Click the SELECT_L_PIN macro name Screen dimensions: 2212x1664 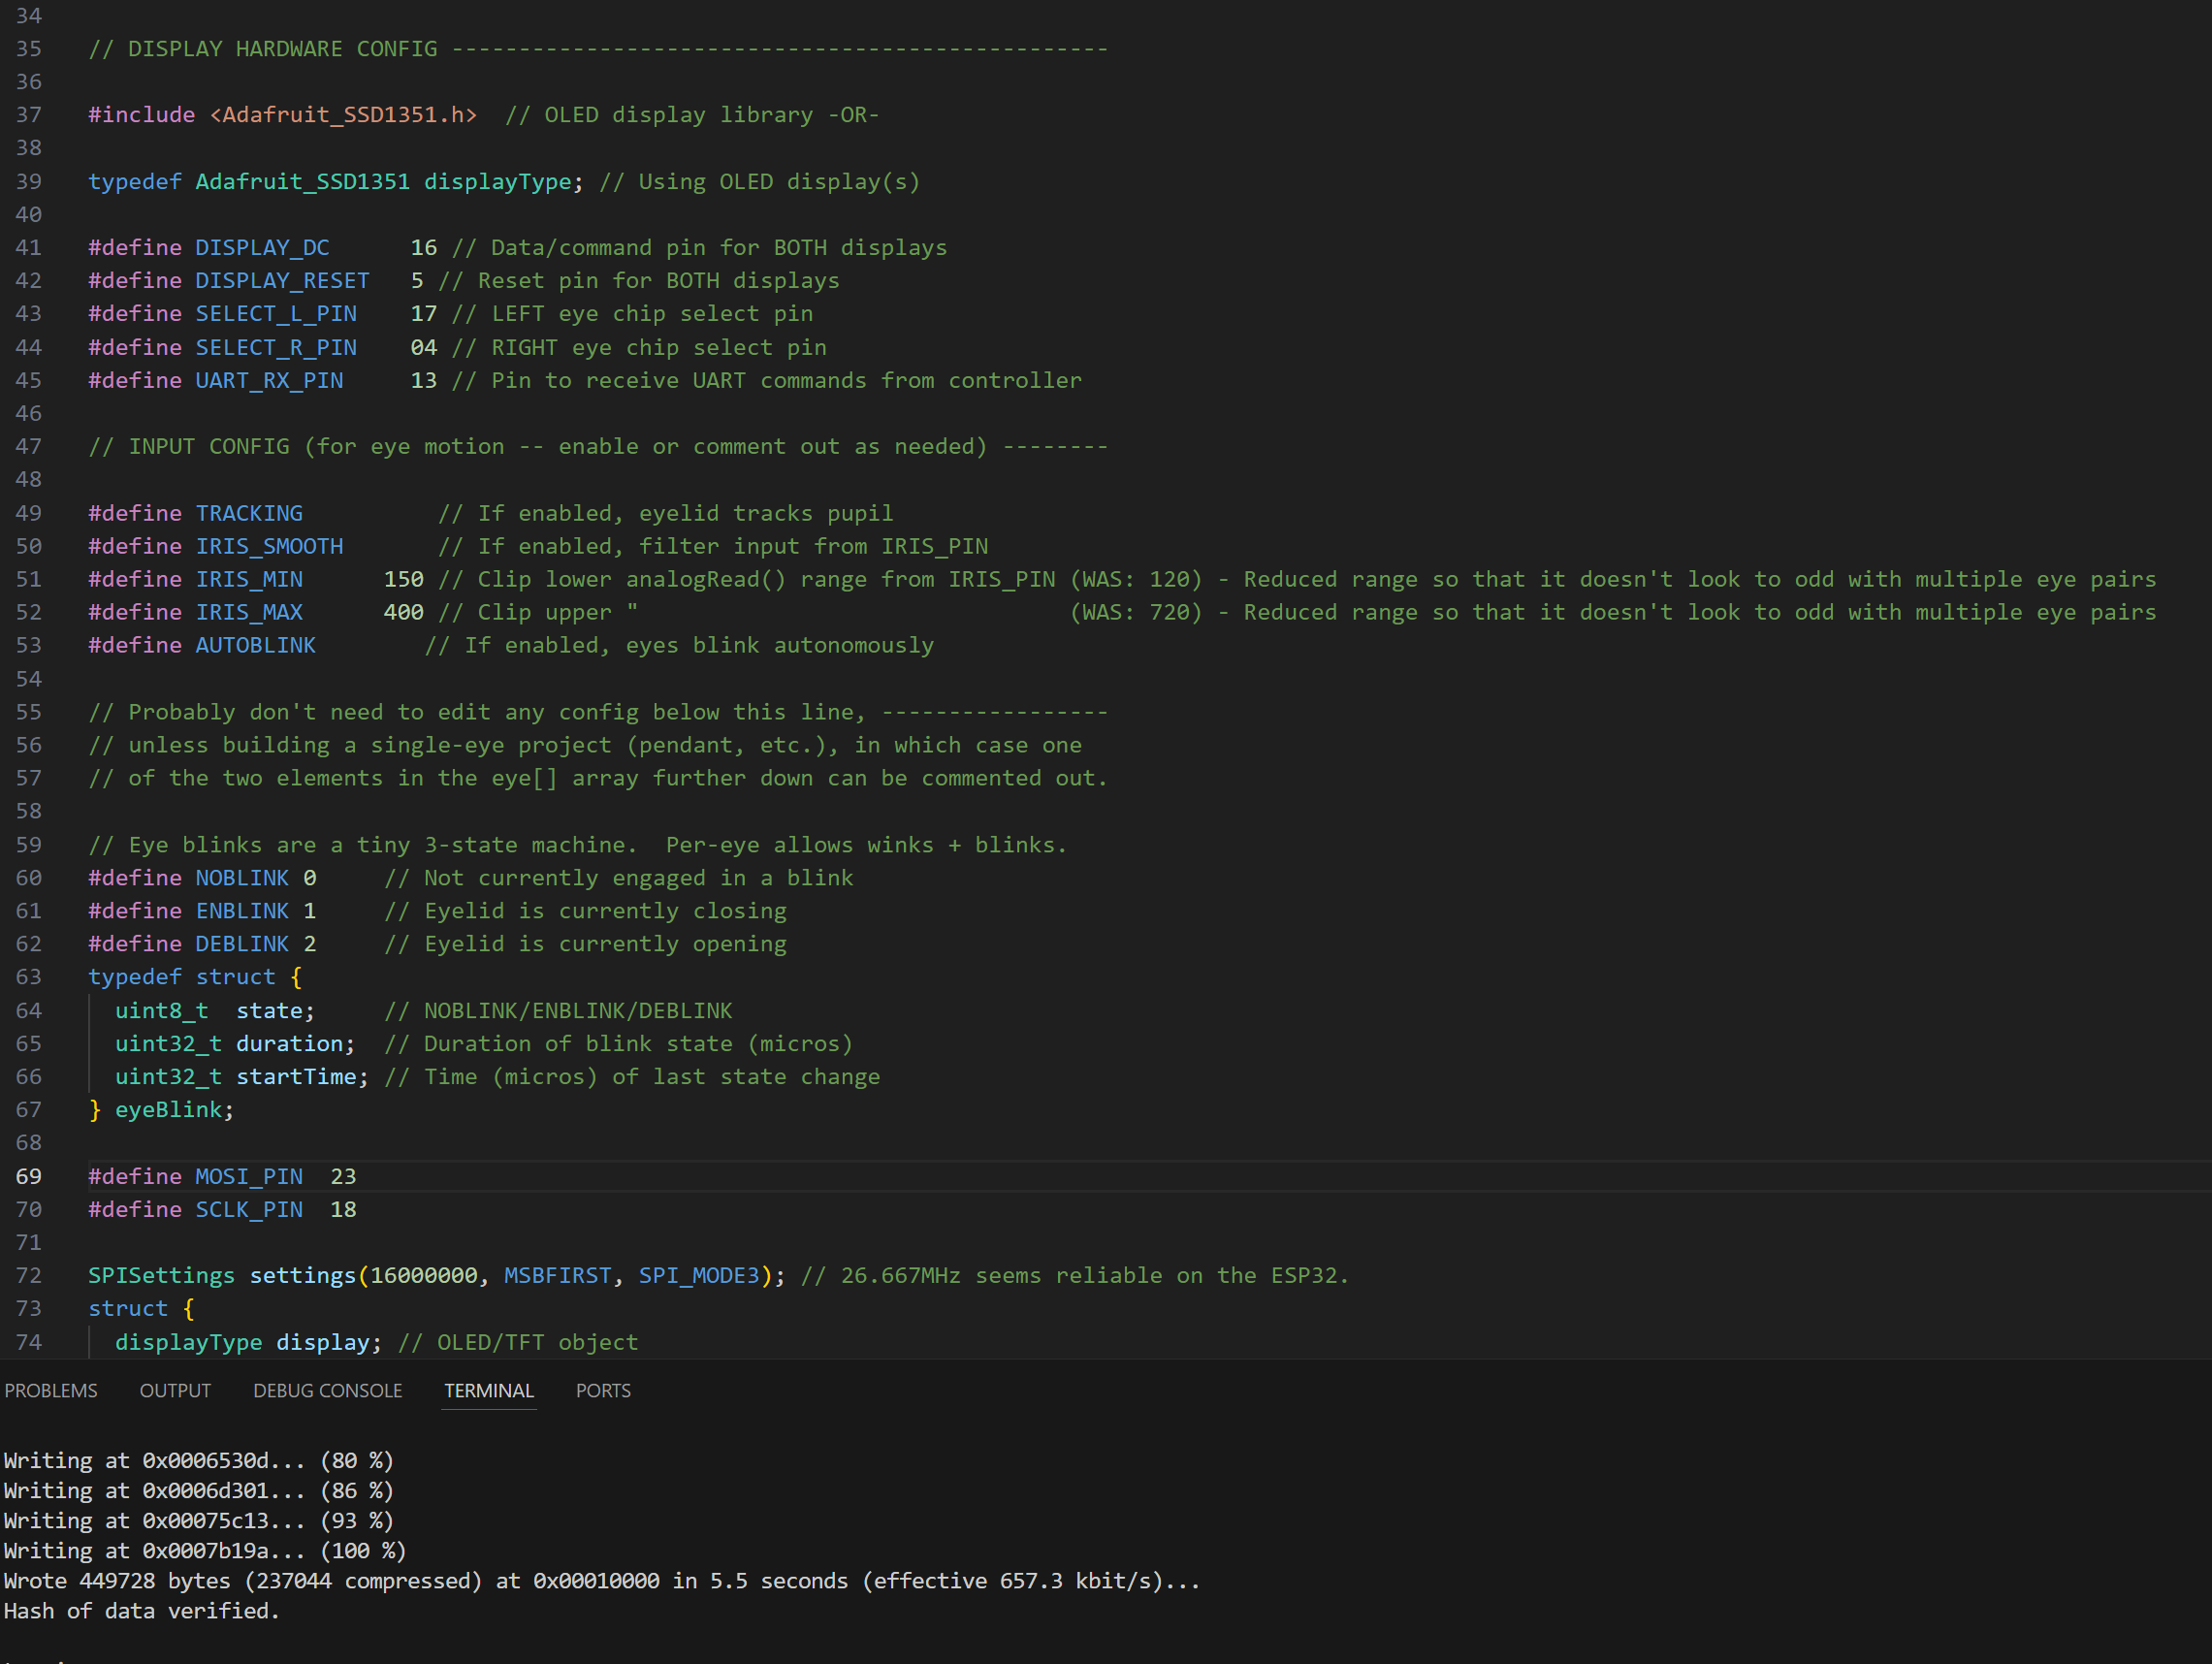(x=276, y=313)
